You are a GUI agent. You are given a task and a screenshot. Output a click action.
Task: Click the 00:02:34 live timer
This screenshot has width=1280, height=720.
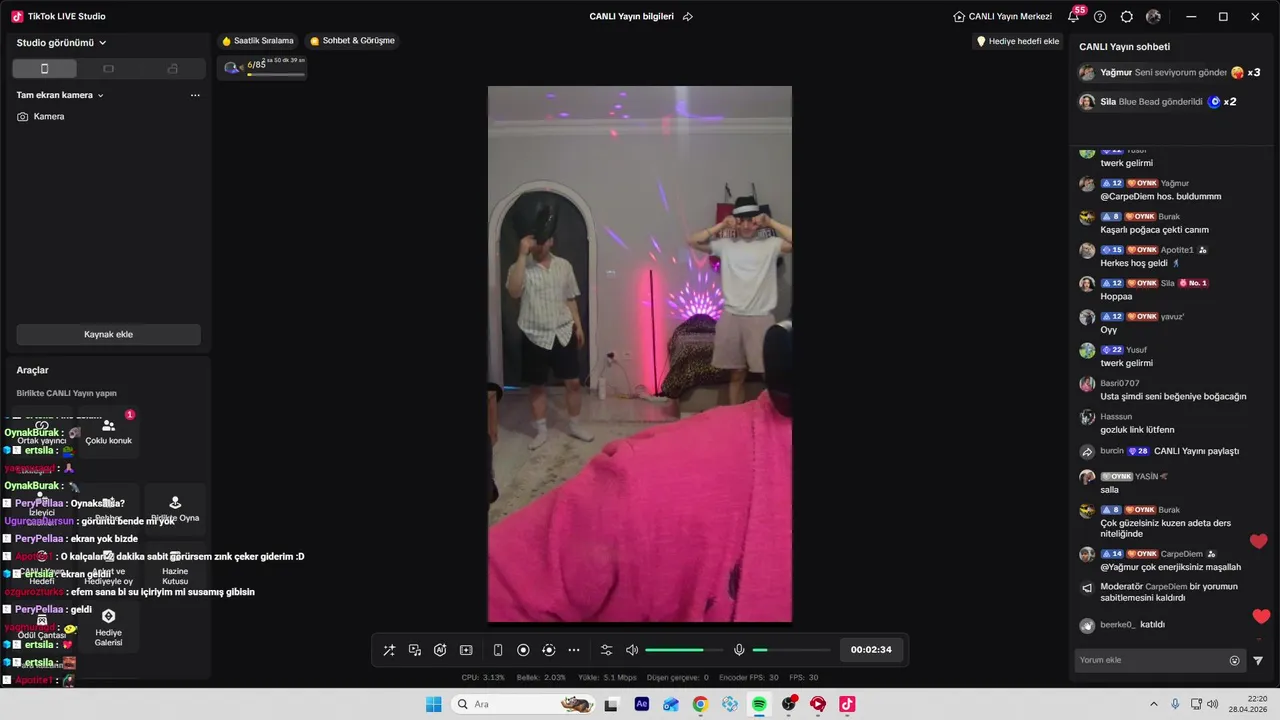tap(871, 650)
